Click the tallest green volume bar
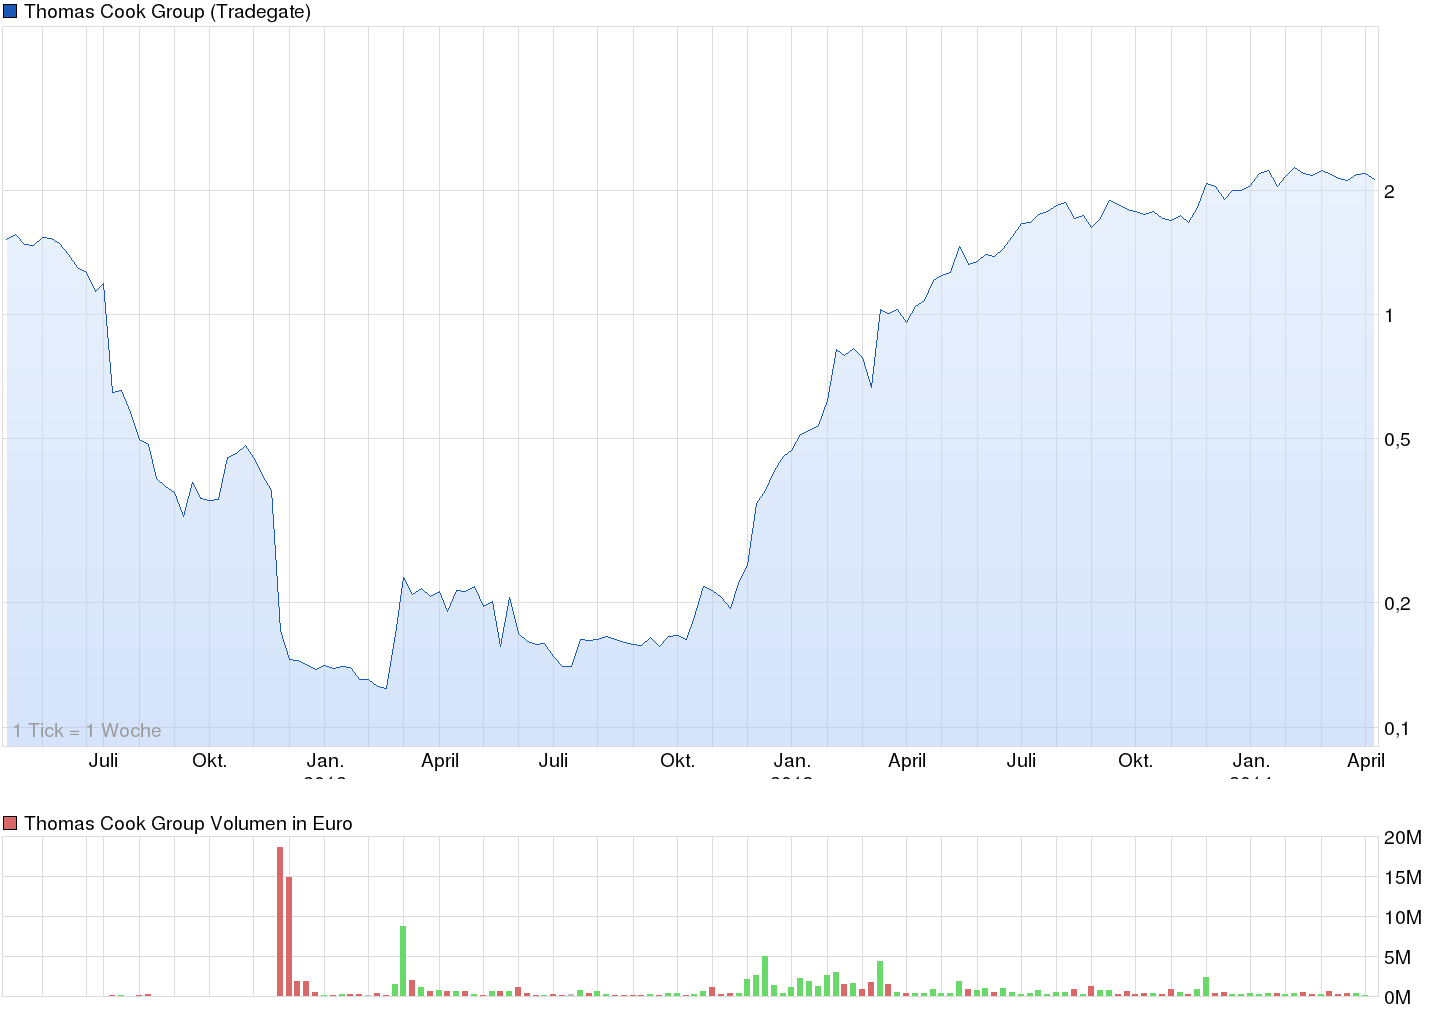This screenshot has height=1016, width=1452. pos(403,961)
